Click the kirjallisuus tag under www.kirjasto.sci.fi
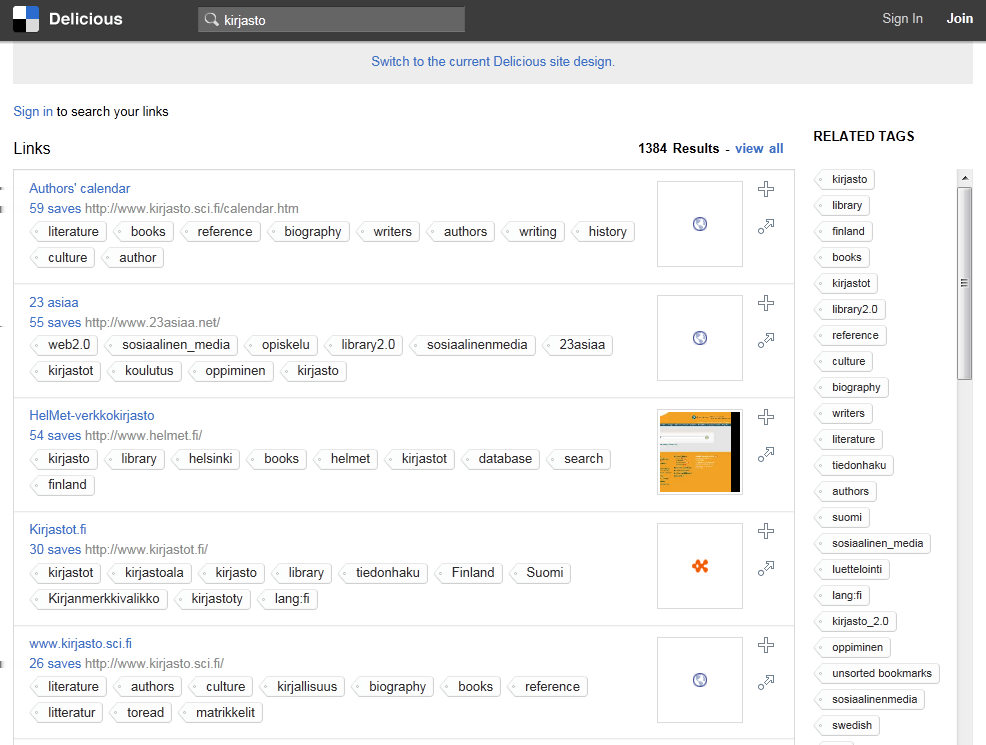986x745 pixels. coord(302,687)
